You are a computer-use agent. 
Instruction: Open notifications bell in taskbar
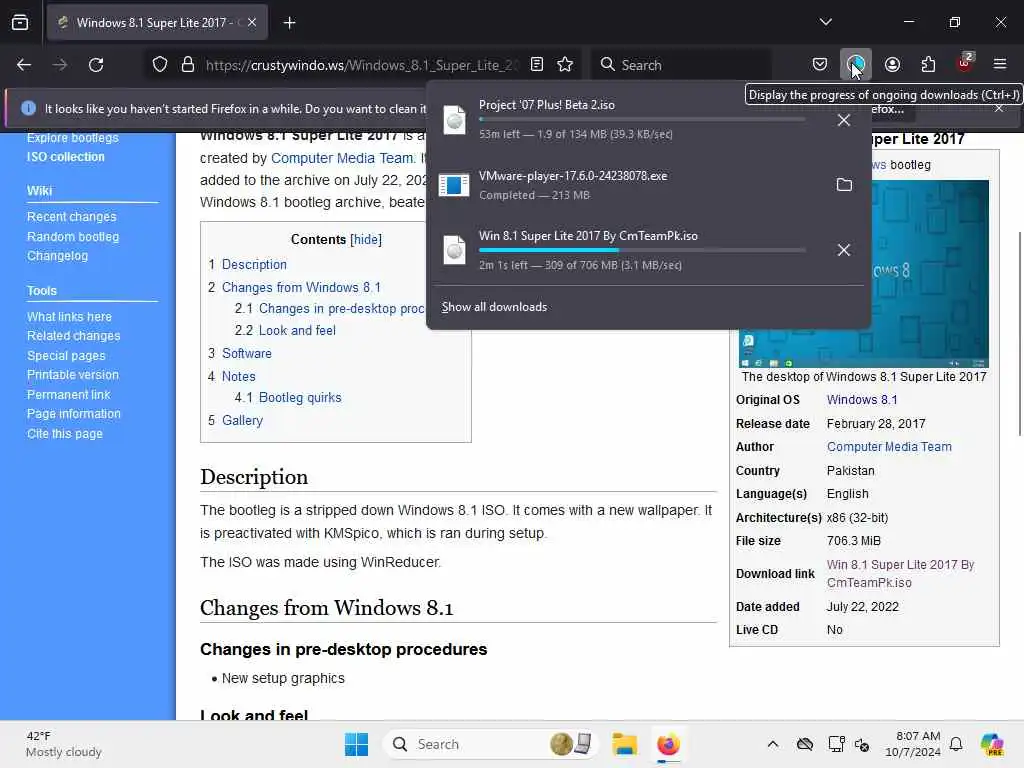tap(956, 744)
